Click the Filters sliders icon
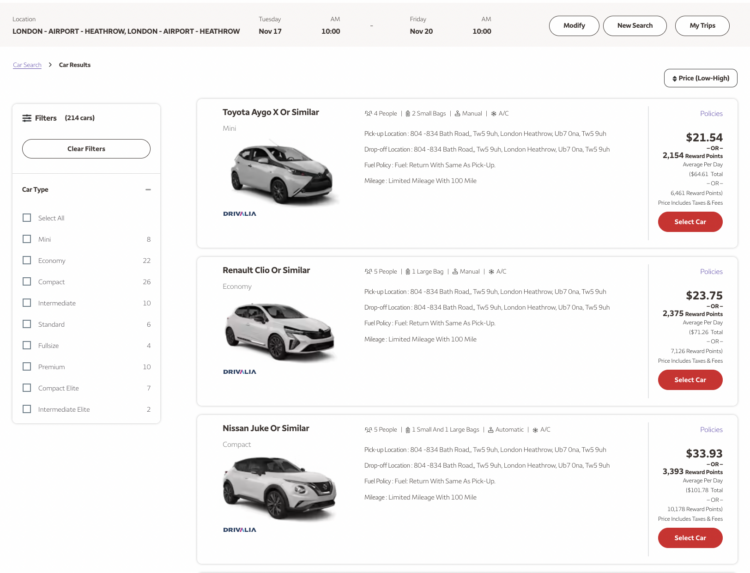750x573 pixels. pos(27,118)
